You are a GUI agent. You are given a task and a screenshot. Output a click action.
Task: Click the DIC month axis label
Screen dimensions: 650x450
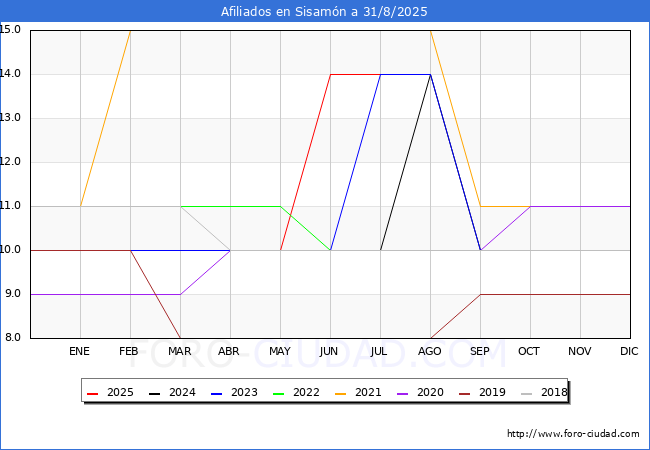click(x=629, y=351)
